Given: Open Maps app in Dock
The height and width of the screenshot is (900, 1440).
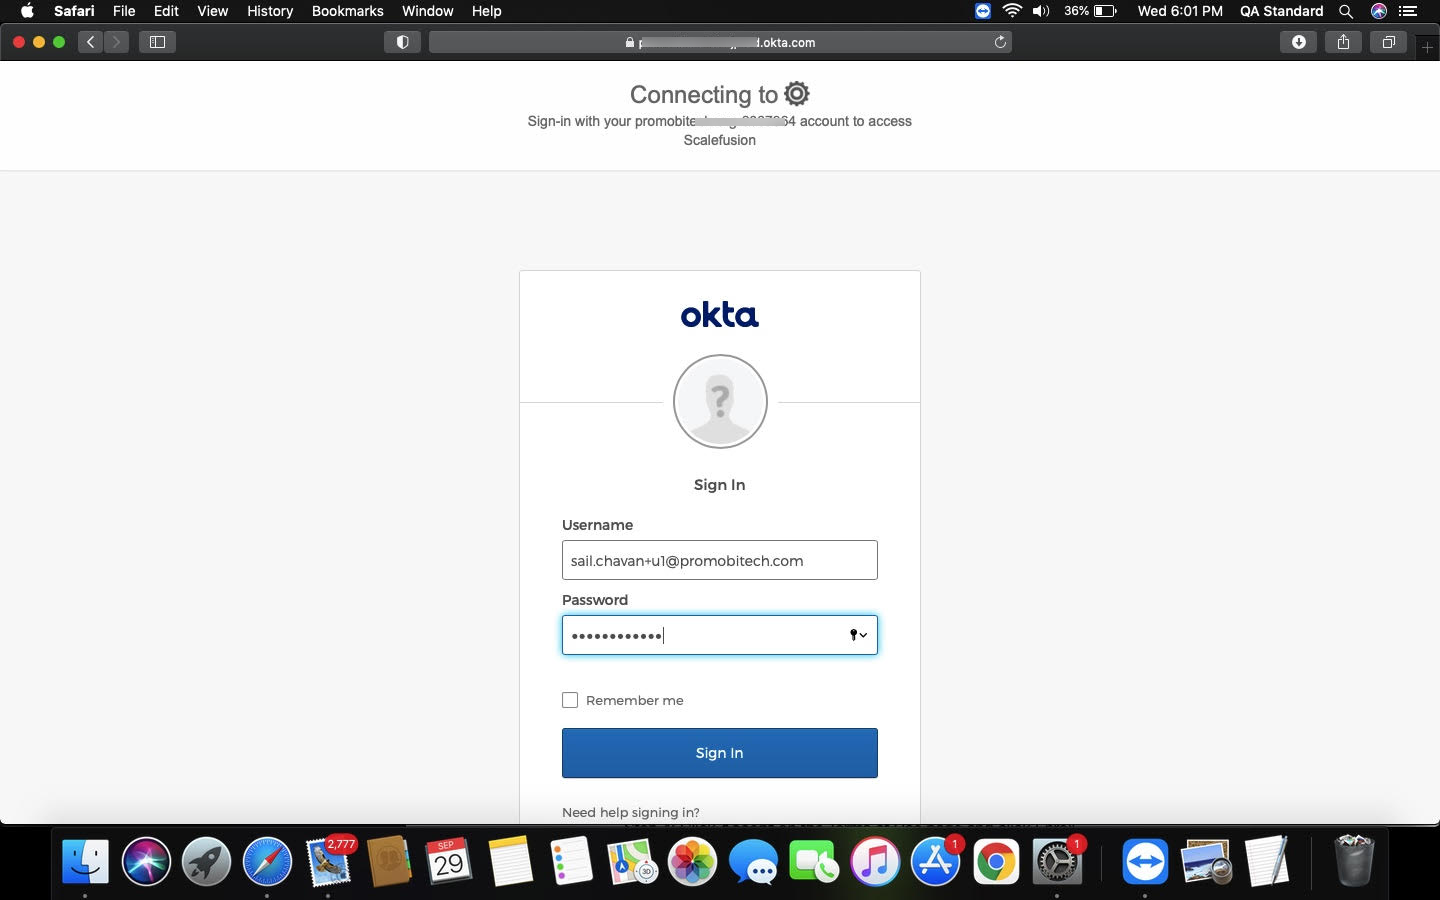Looking at the screenshot, I should pos(632,861).
